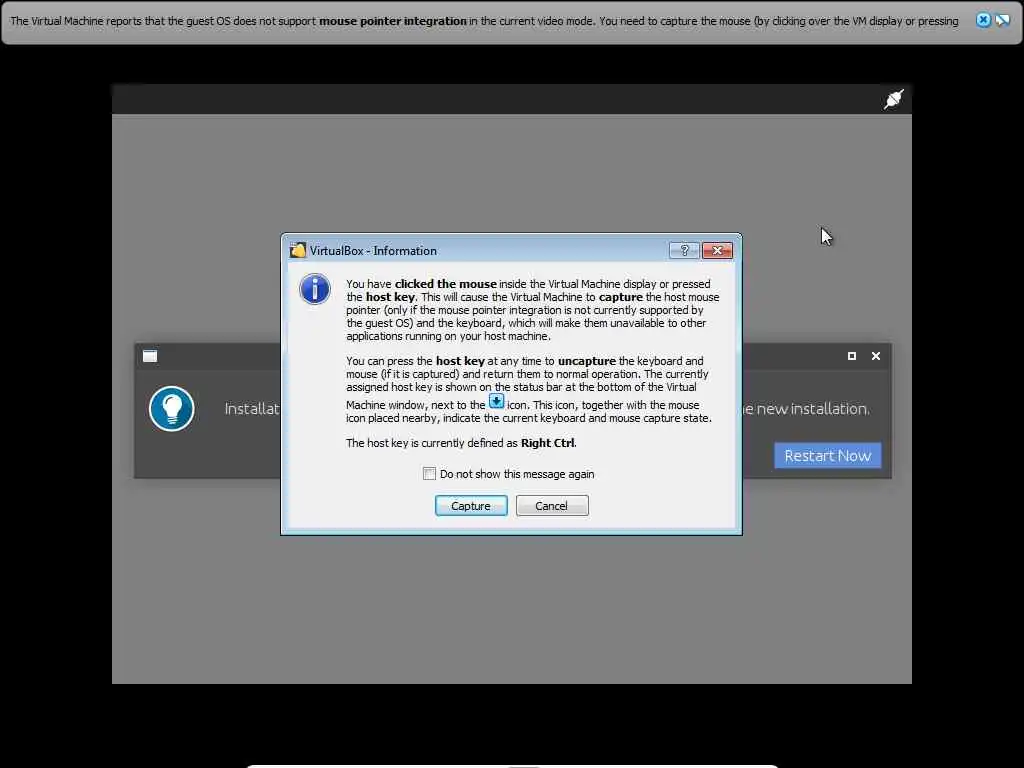The image size is (1024, 768).
Task: Dismiss the mouse pointer integration notification
Action: [x=983, y=20]
